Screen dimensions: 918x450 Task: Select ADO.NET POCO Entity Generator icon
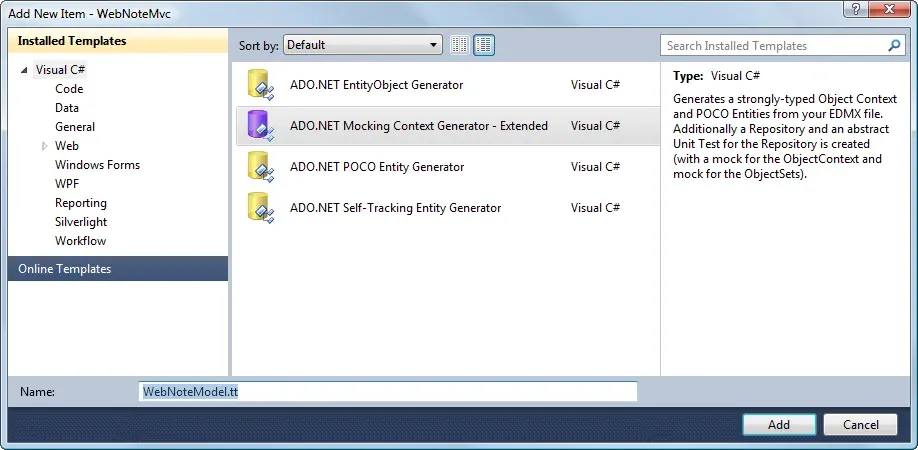260,167
